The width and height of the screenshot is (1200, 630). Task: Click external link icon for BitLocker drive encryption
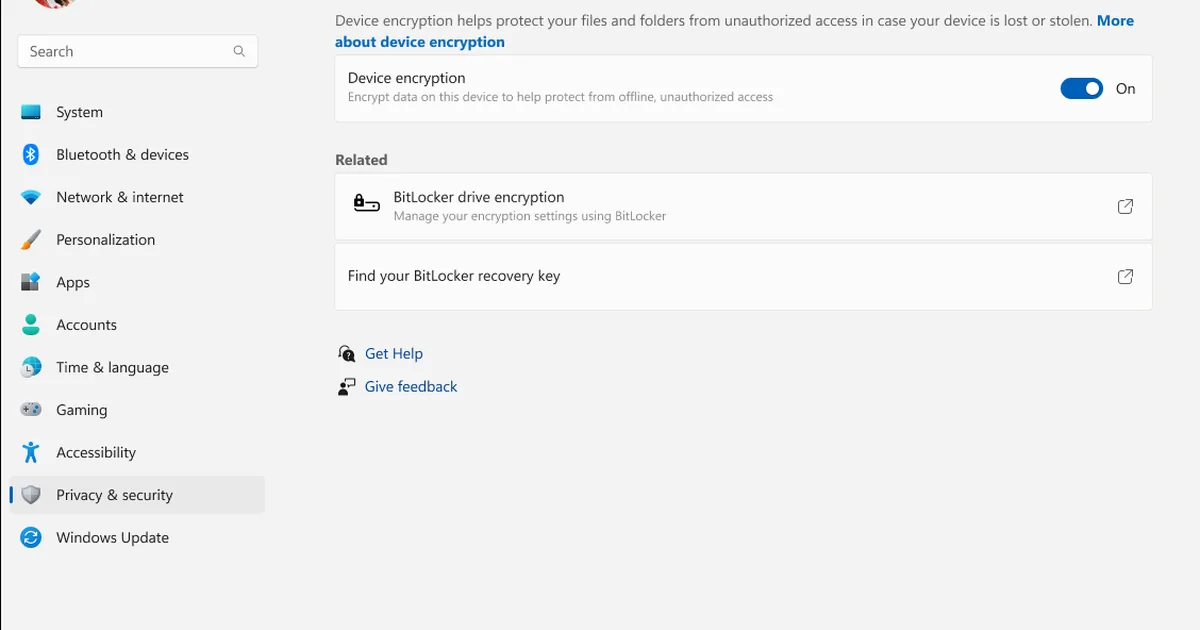point(1125,206)
